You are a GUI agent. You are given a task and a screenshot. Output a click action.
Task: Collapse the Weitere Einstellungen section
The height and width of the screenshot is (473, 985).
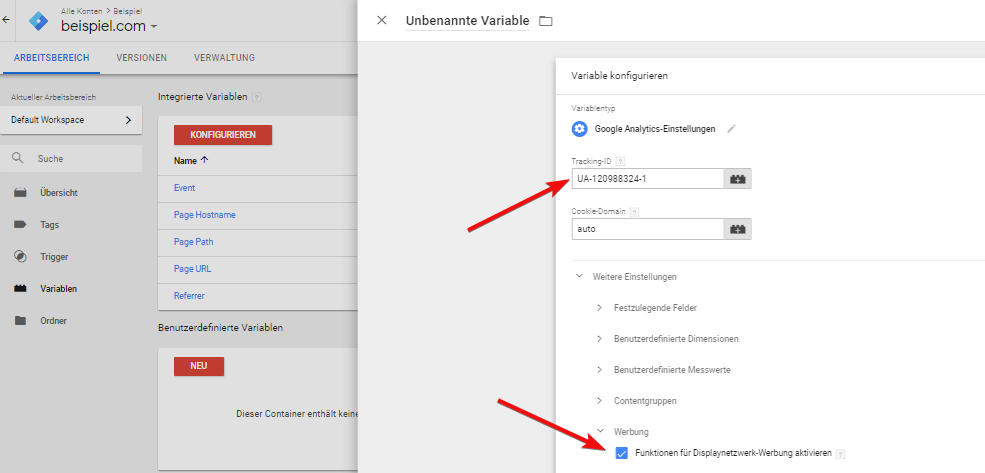pos(626,277)
